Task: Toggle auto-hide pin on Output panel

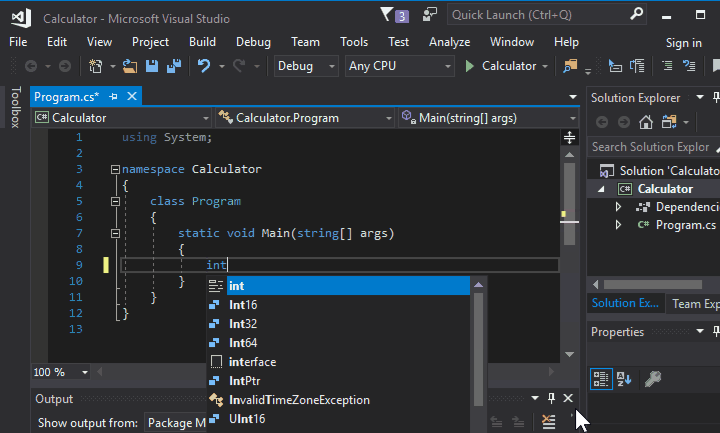Action: click(551, 399)
